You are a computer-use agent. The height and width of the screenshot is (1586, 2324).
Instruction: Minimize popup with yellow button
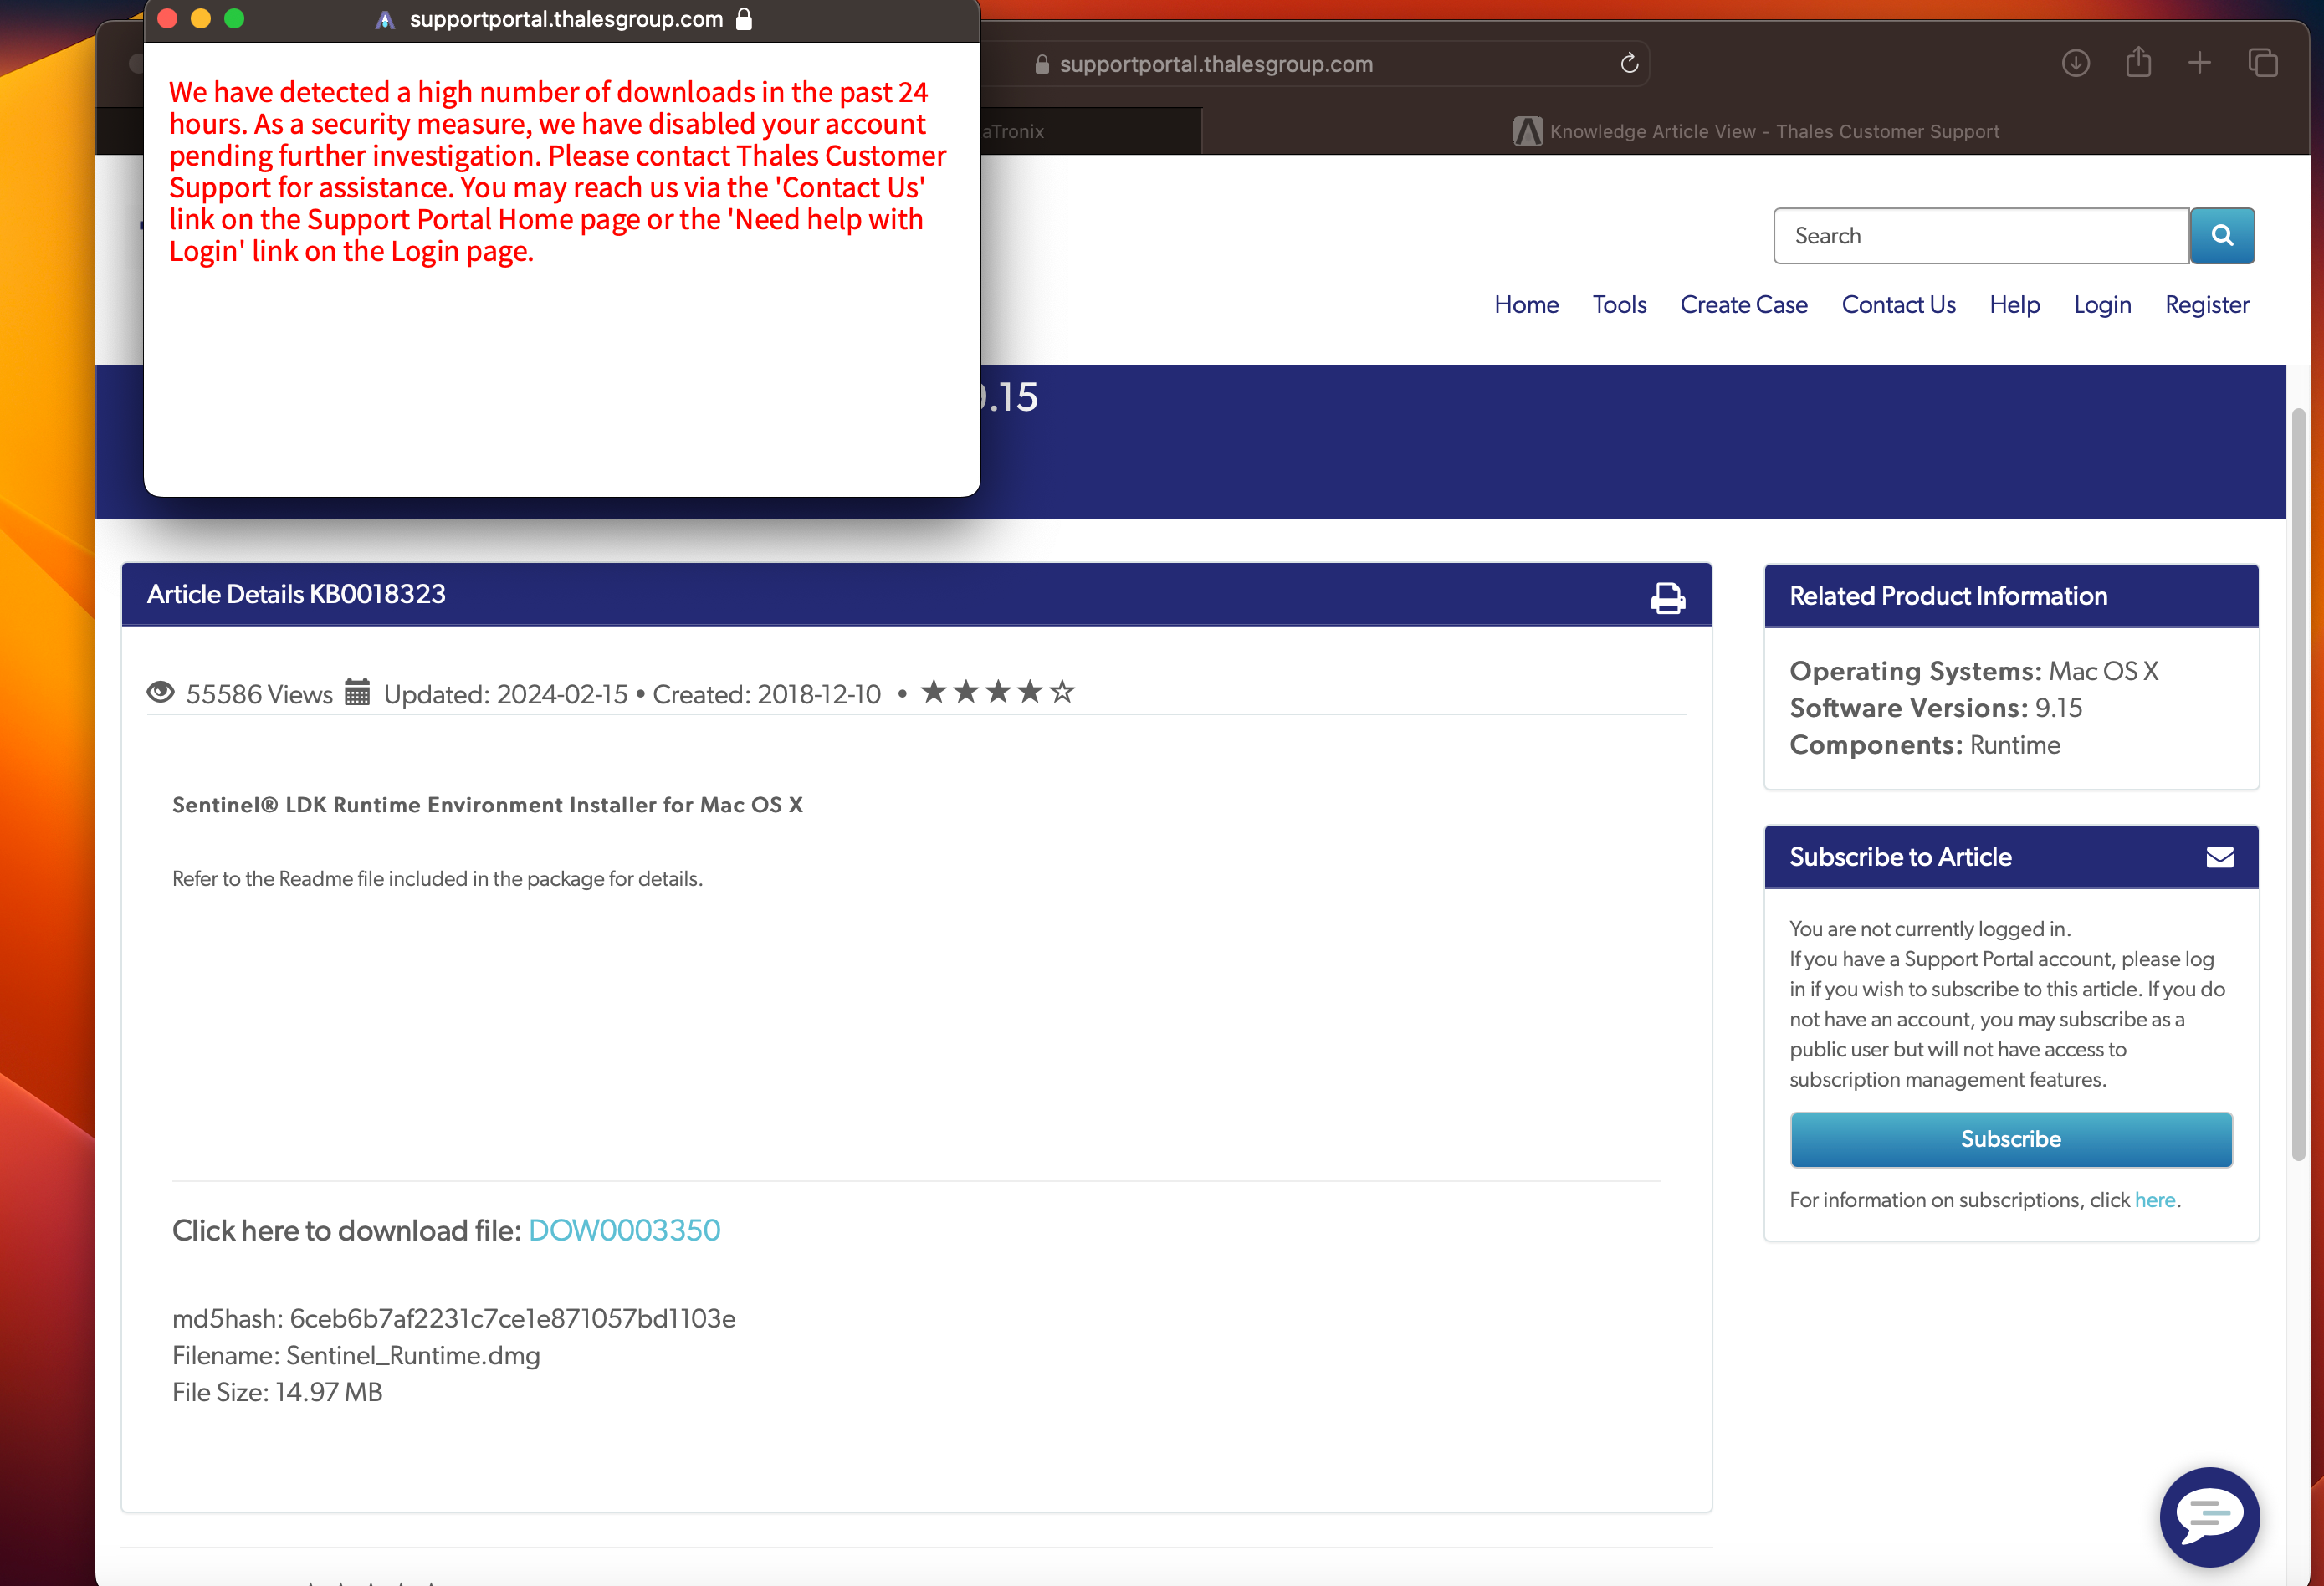click(x=201, y=19)
